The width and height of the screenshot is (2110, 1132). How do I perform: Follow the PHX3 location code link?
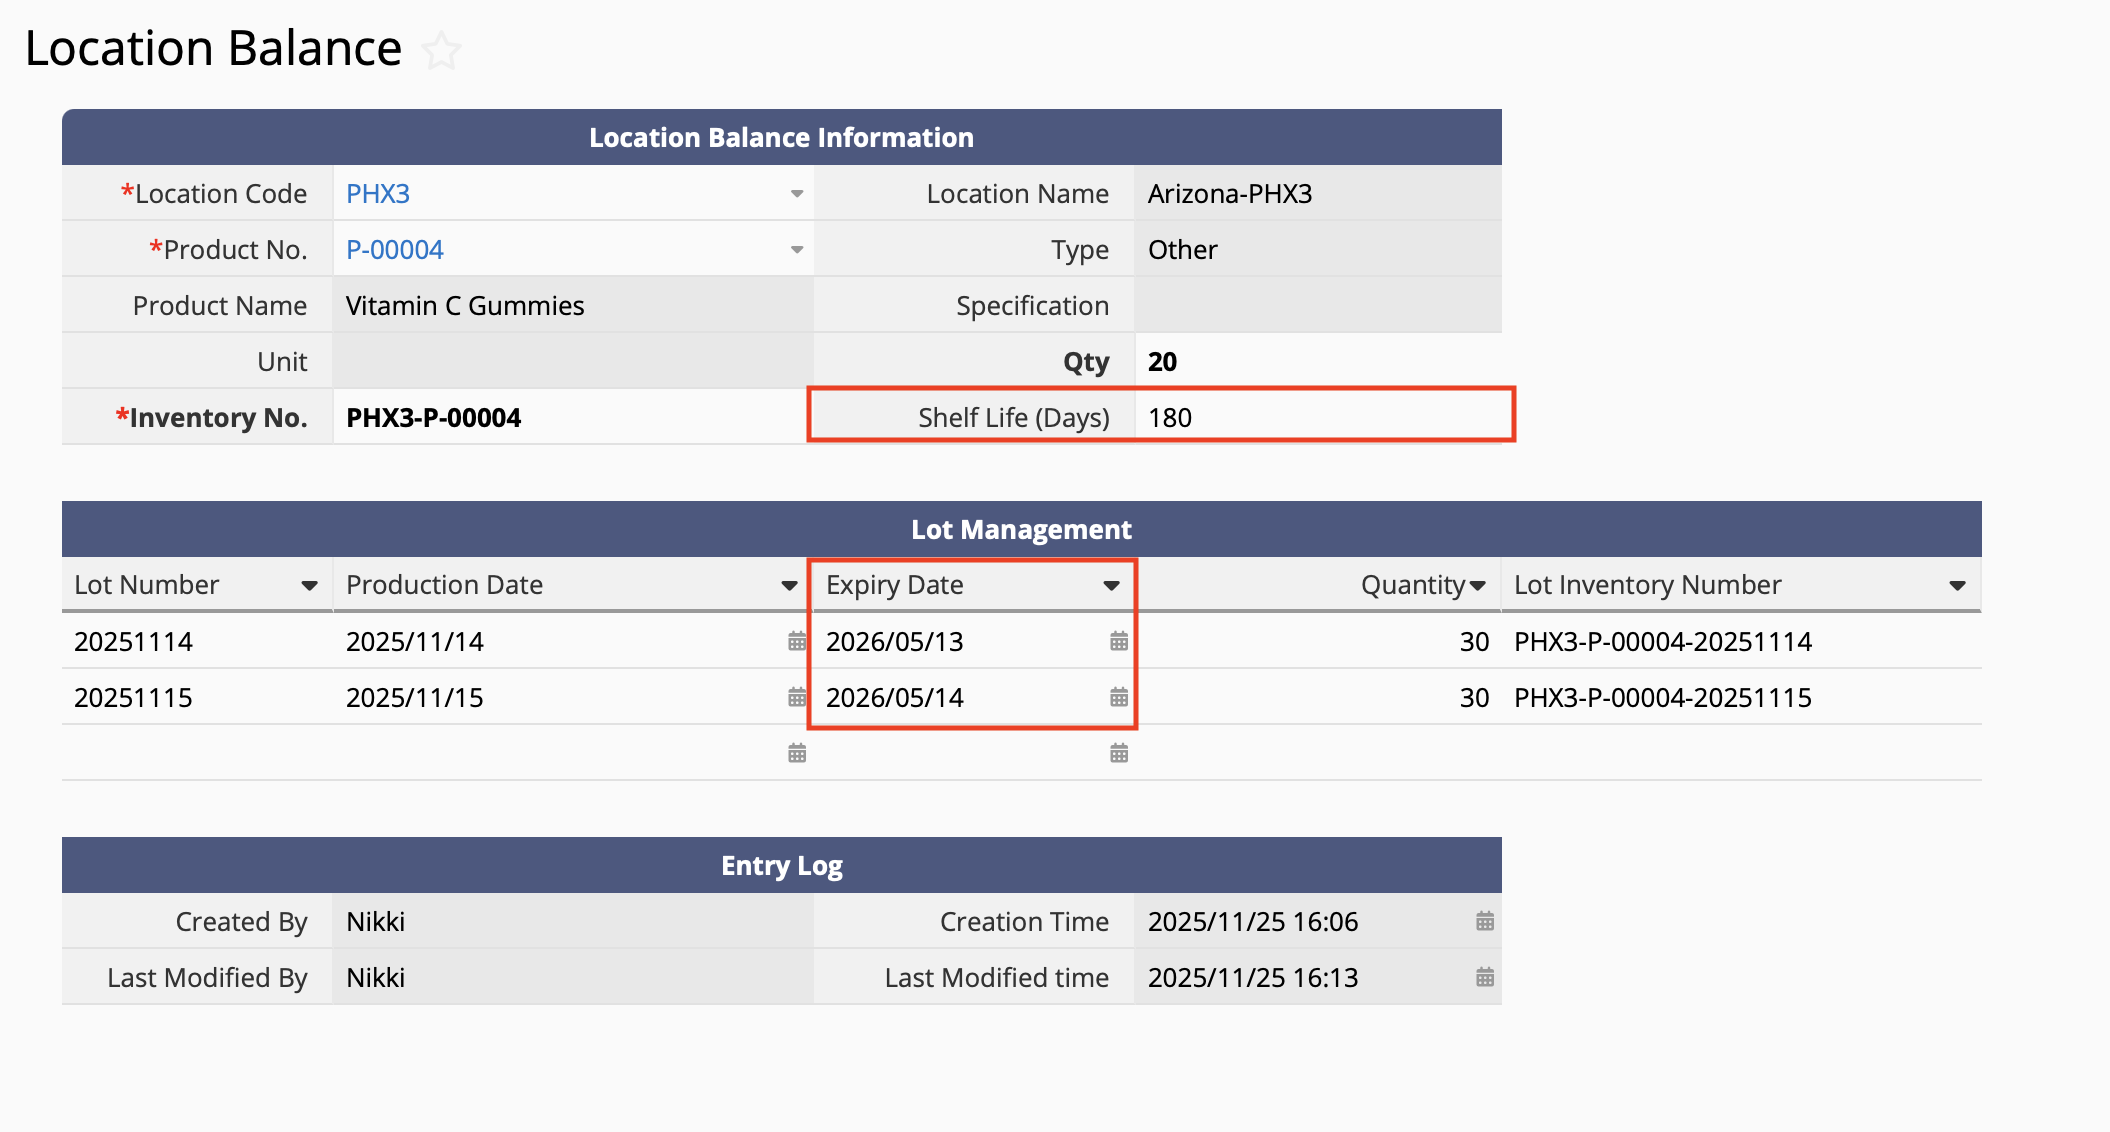pyautogui.click(x=378, y=194)
